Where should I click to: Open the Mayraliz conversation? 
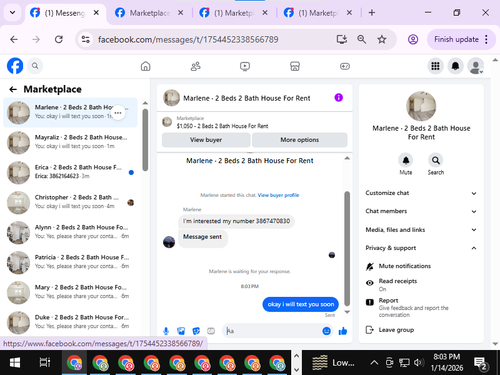[71, 142]
